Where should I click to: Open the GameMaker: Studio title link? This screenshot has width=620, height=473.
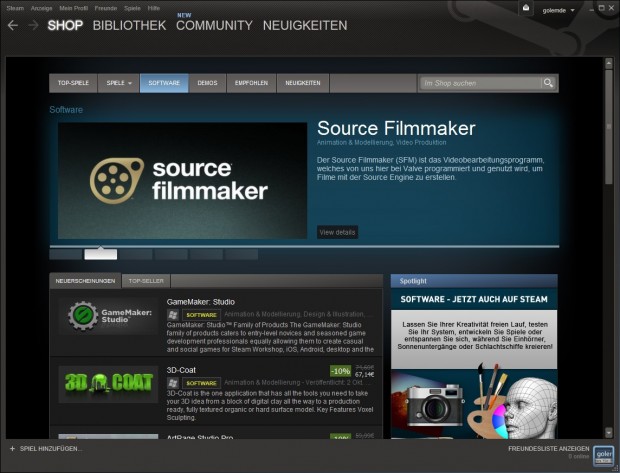click(x=200, y=302)
